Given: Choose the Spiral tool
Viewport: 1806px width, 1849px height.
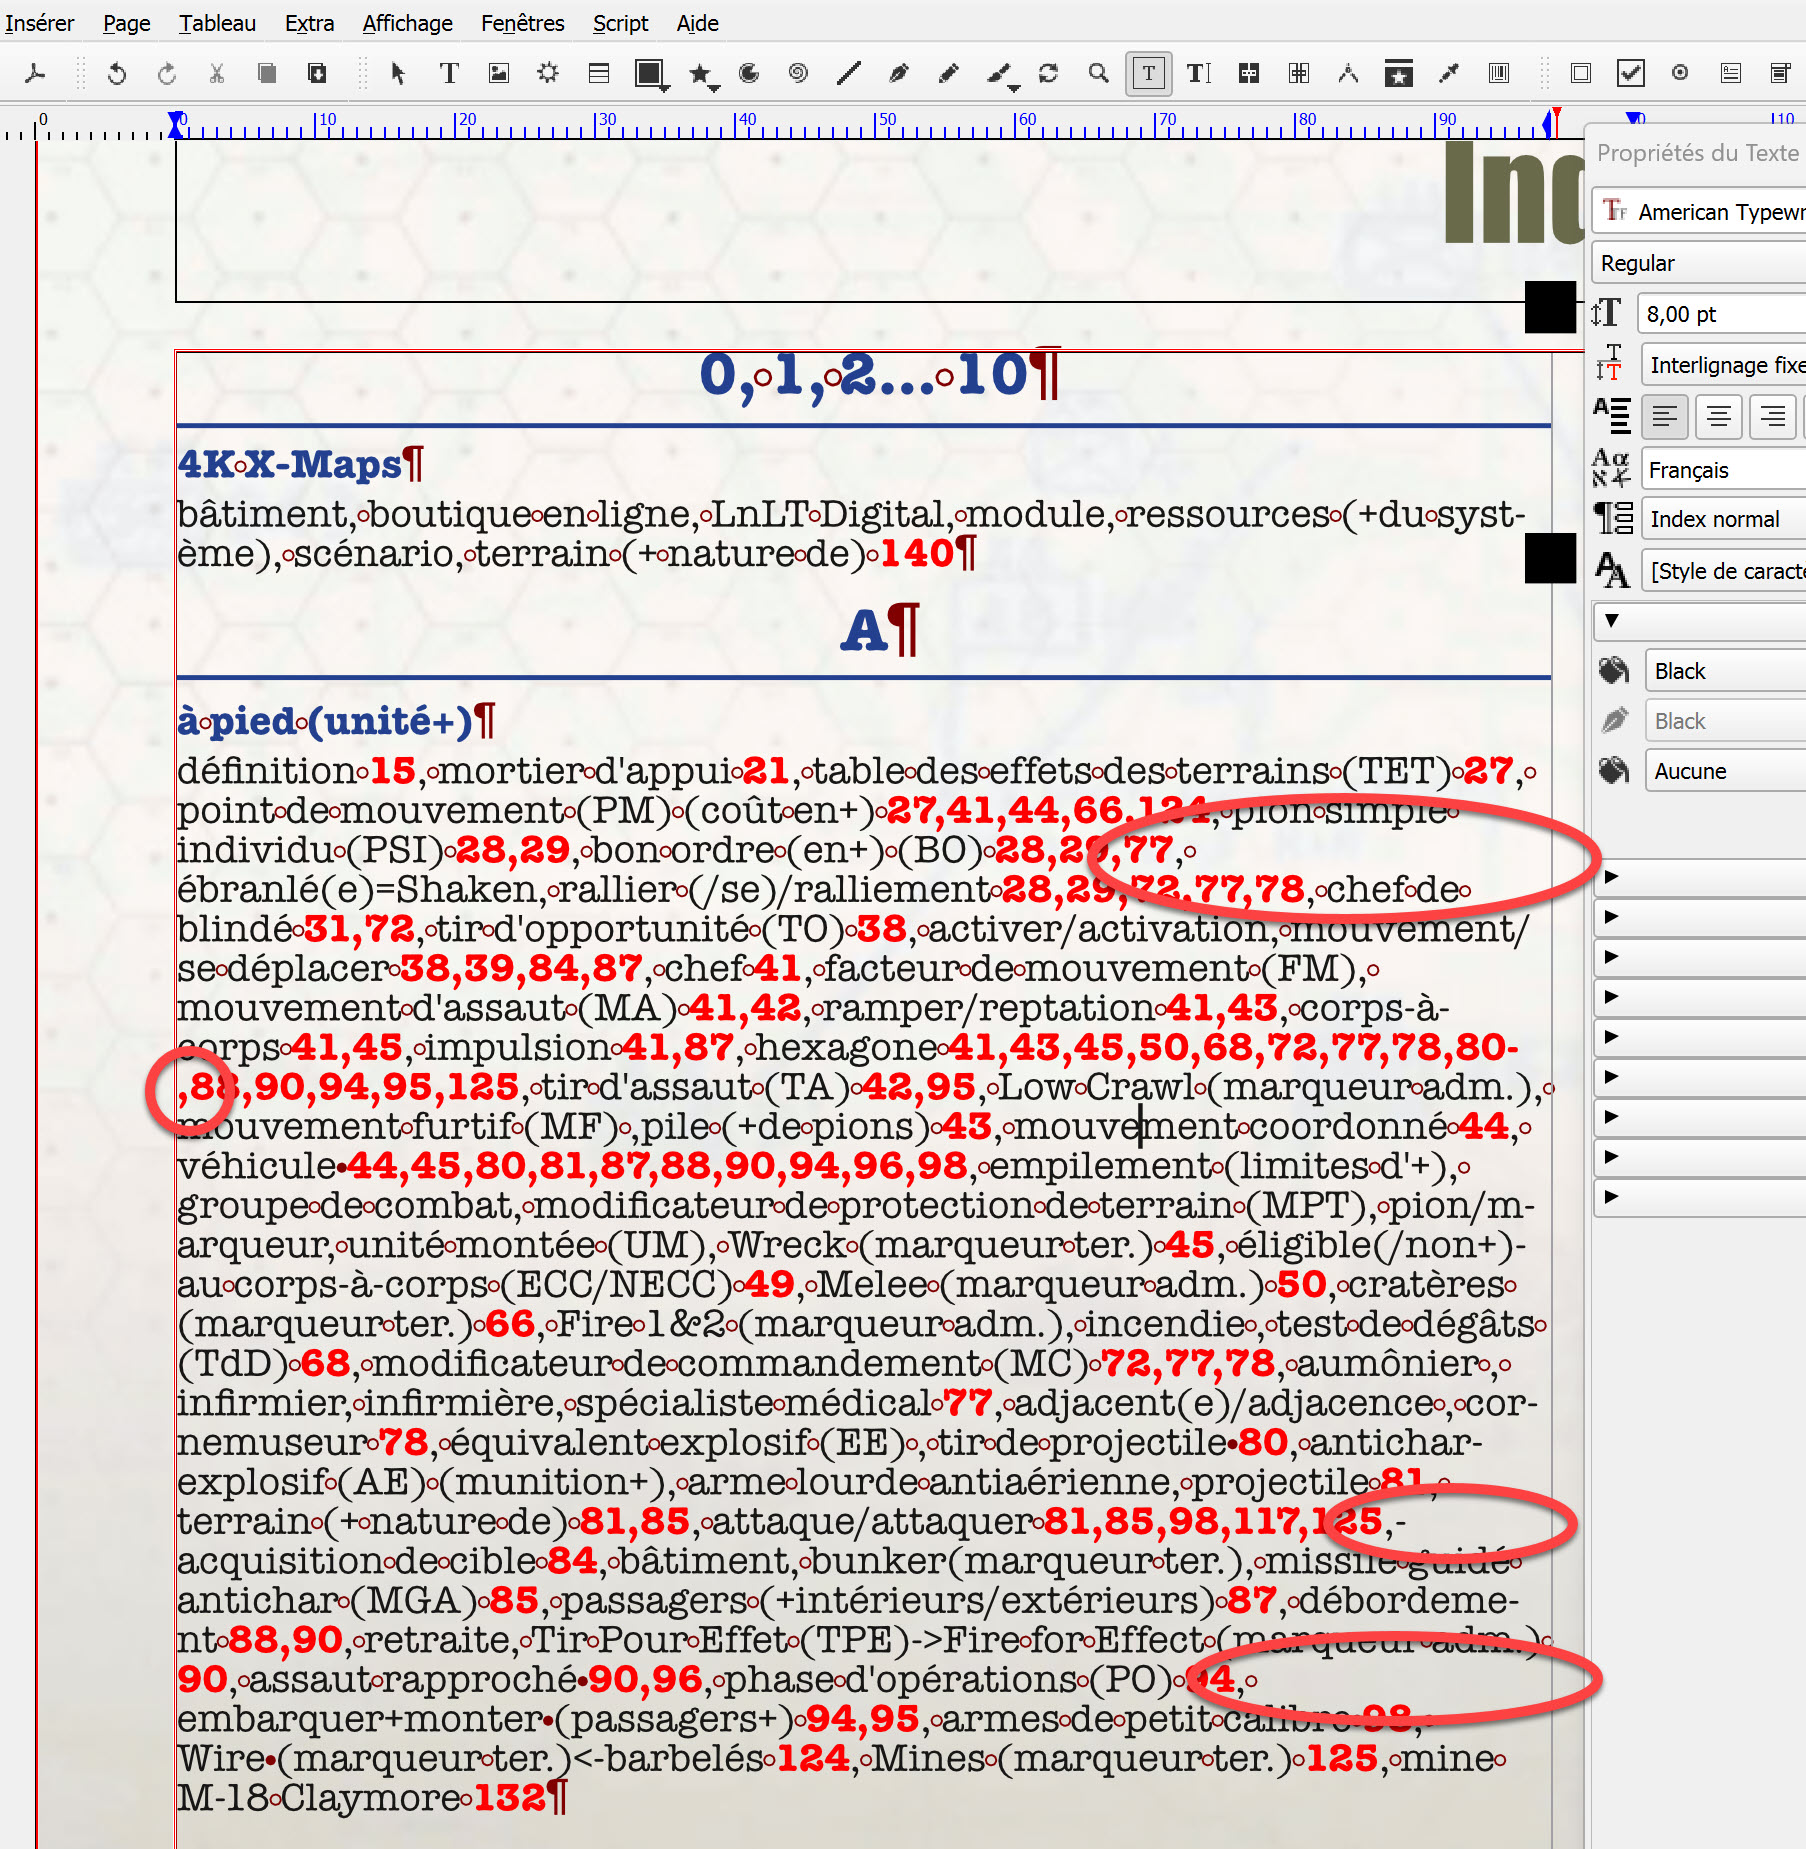Looking at the screenshot, I should pos(798,73).
